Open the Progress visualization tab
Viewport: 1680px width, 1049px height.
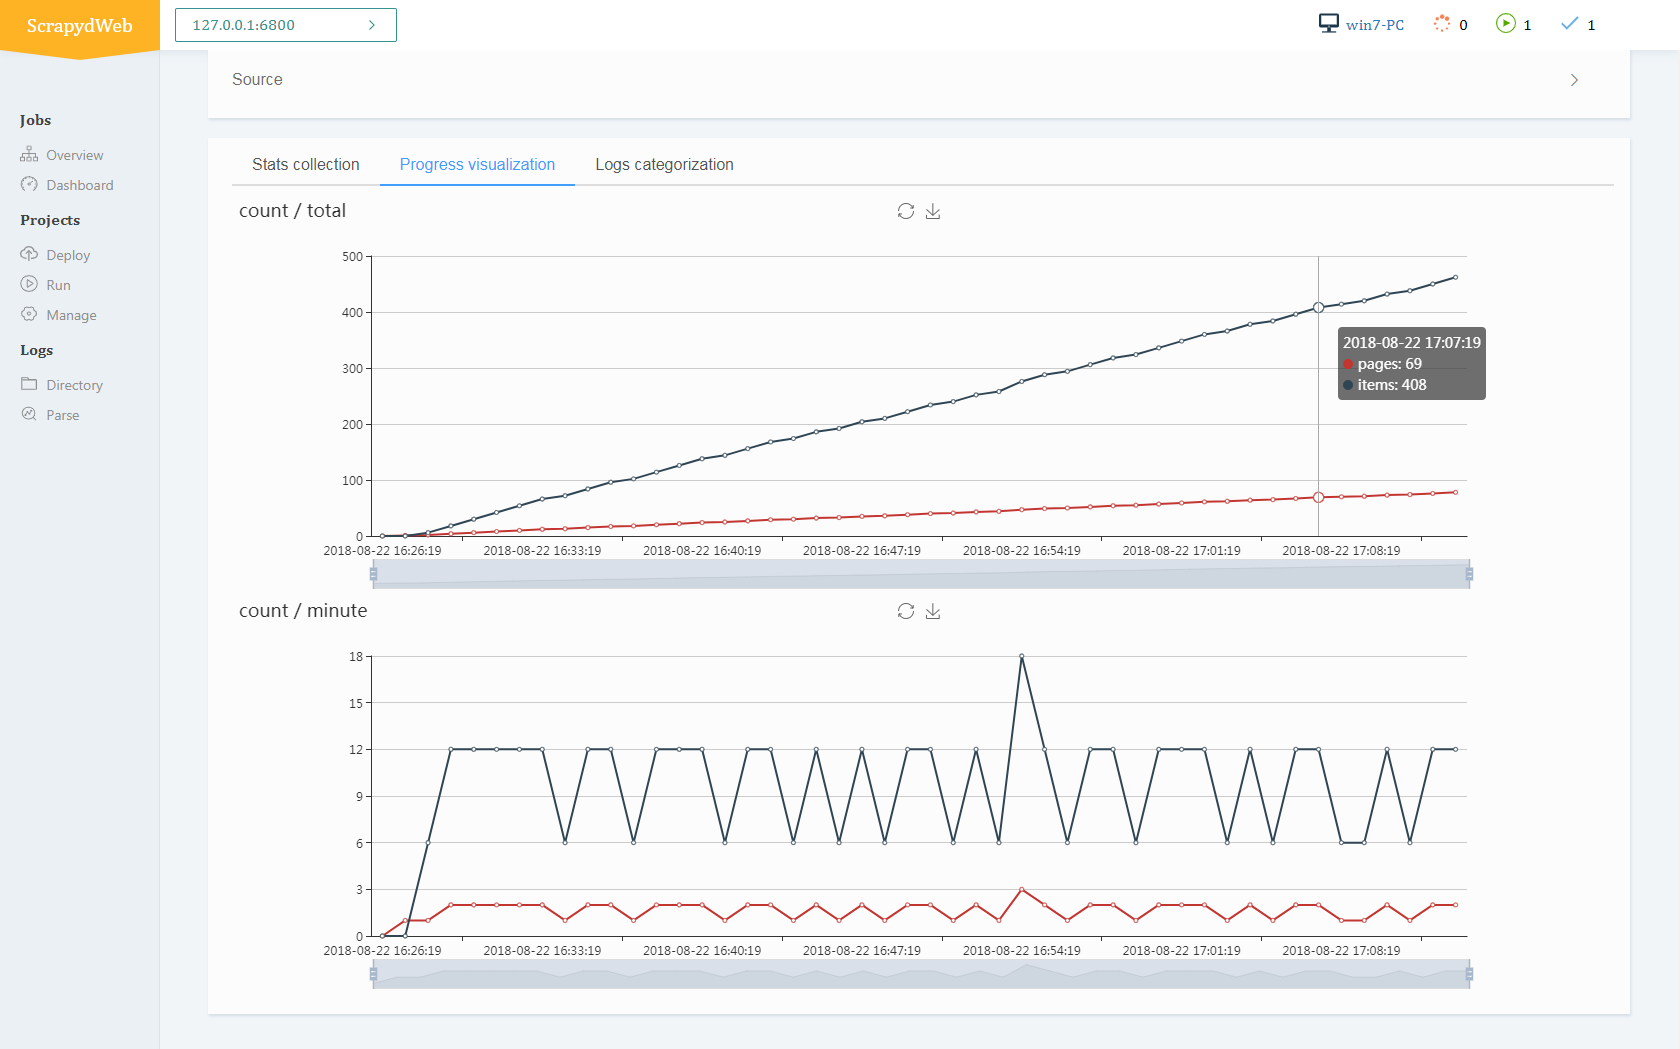[477, 165]
